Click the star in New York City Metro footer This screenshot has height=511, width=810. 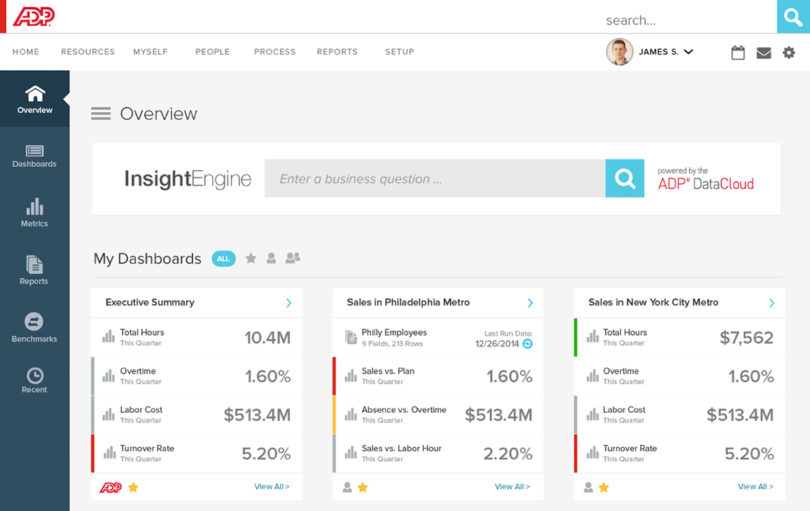coord(604,487)
